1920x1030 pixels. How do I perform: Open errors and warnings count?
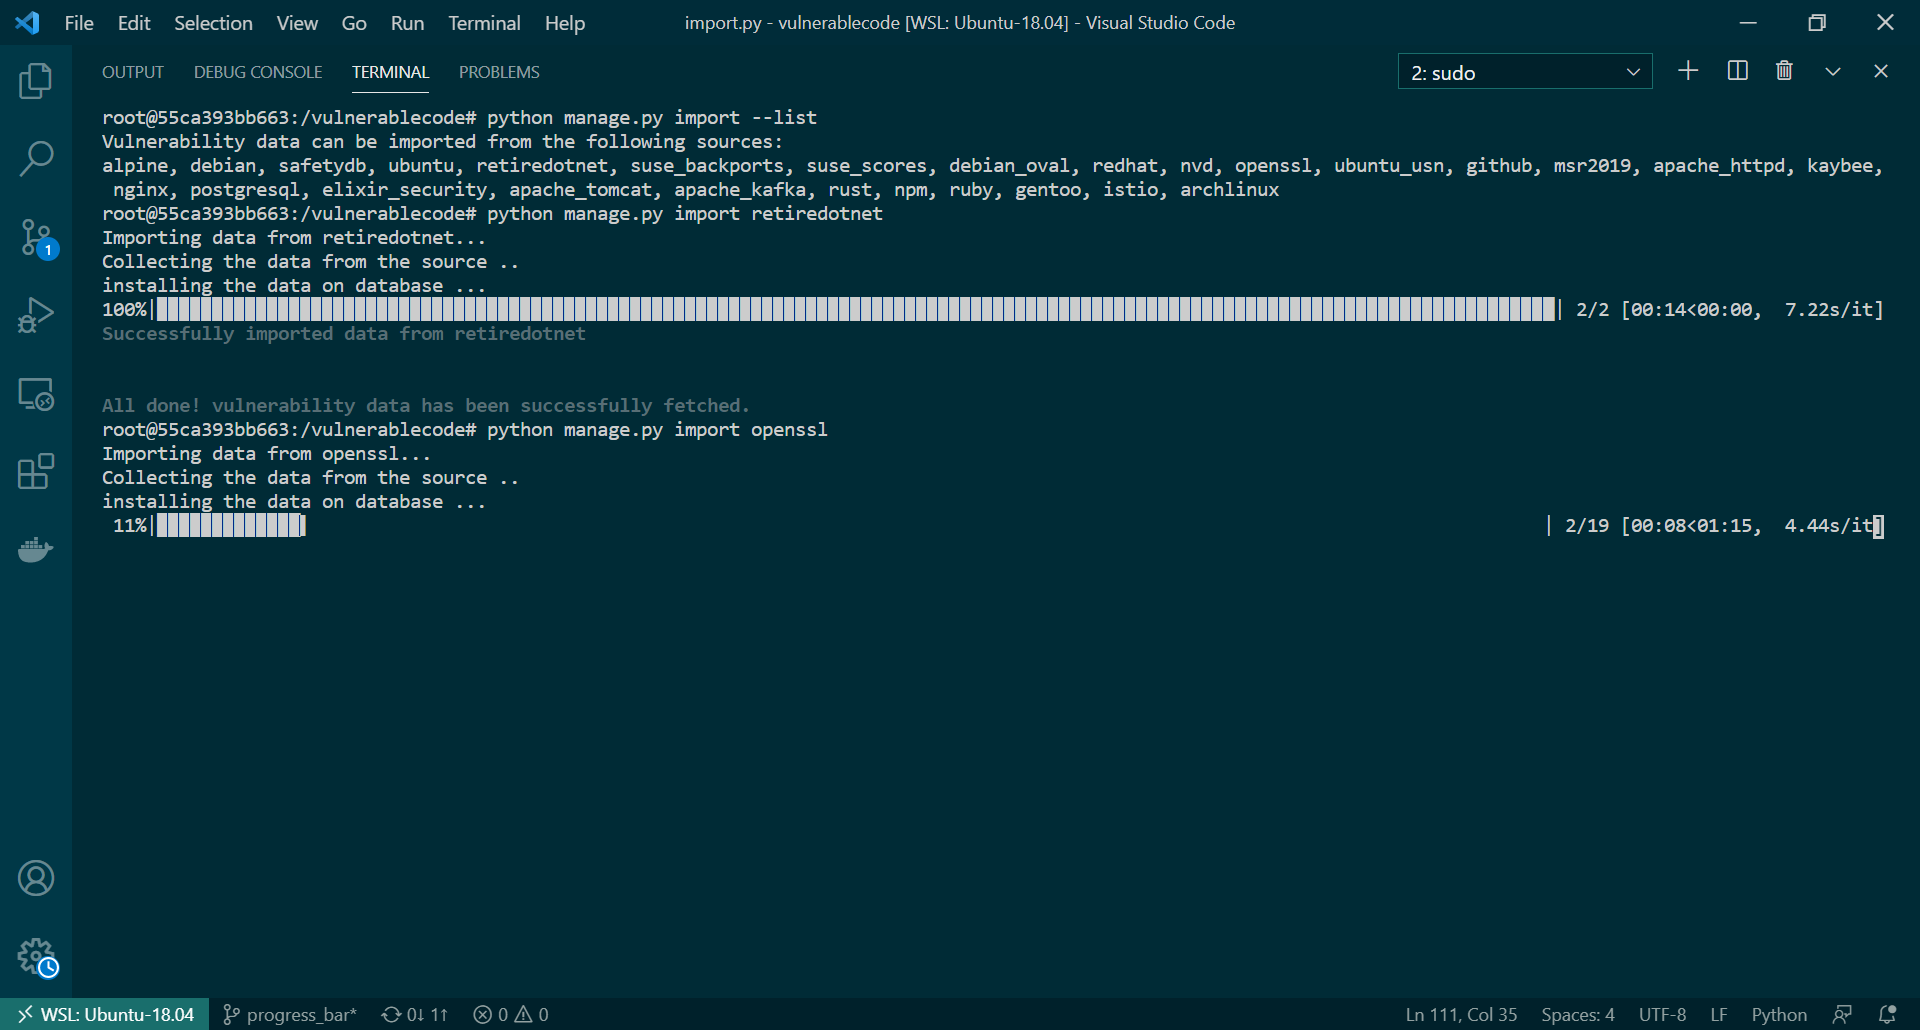coord(511,1014)
